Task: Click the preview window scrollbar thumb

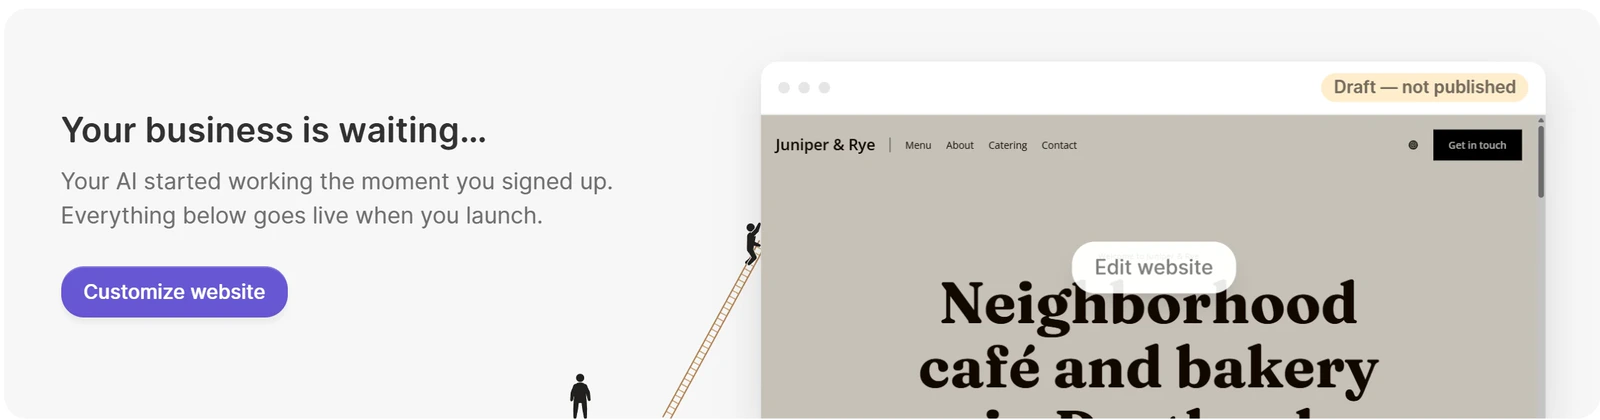Action: click(x=1540, y=160)
